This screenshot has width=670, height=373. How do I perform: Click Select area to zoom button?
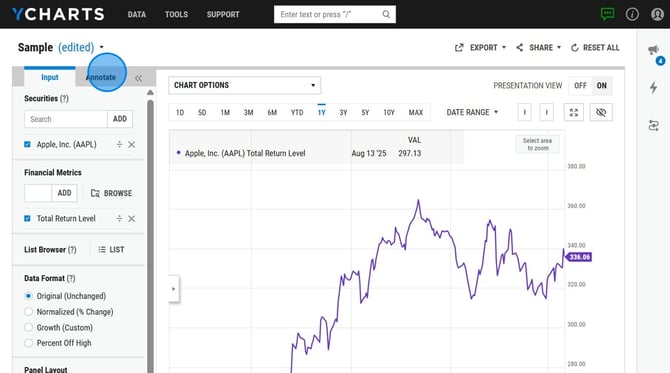point(537,144)
